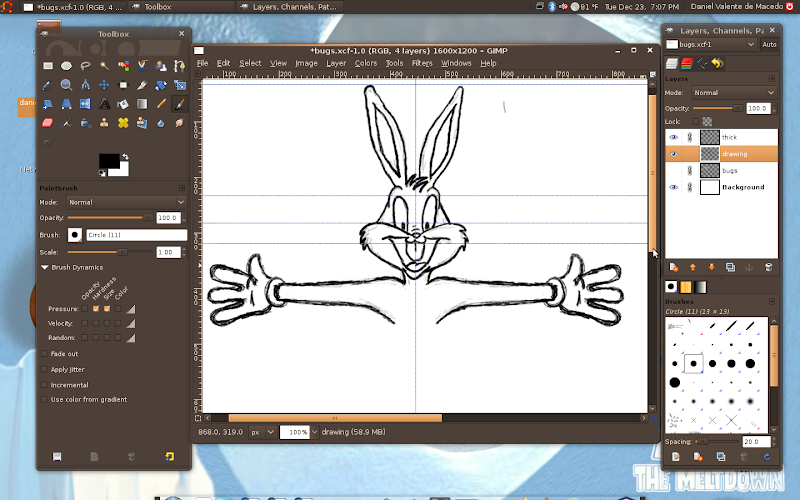
Task: Click the black foreground color swatch
Action: click(x=109, y=161)
